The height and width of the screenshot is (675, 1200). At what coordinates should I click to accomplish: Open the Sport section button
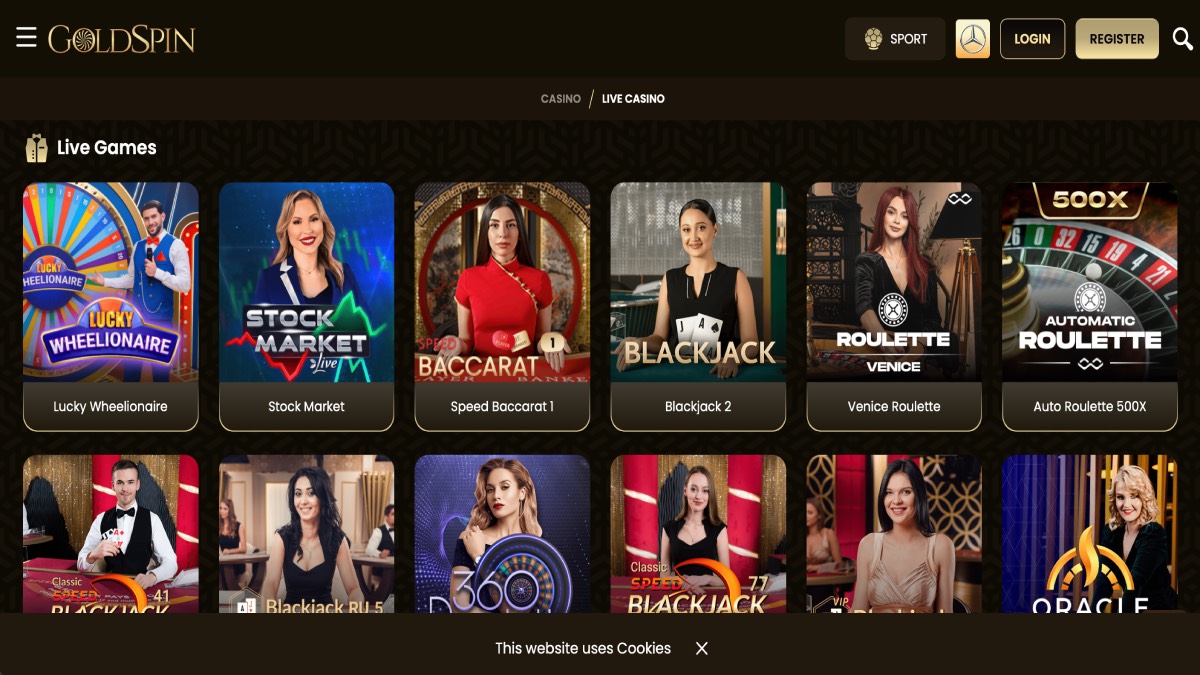click(895, 39)
